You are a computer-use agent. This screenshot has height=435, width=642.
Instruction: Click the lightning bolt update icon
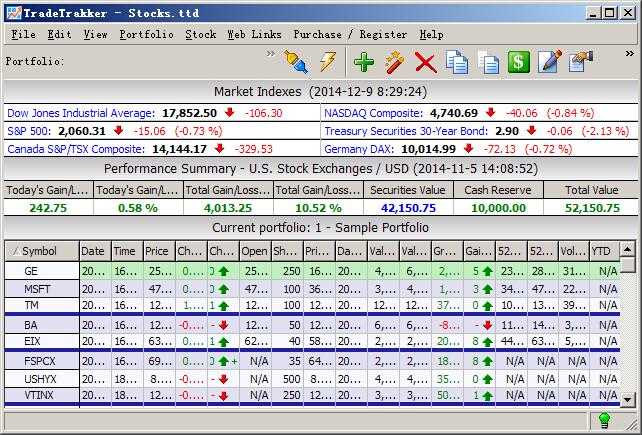tap(327, 62)
